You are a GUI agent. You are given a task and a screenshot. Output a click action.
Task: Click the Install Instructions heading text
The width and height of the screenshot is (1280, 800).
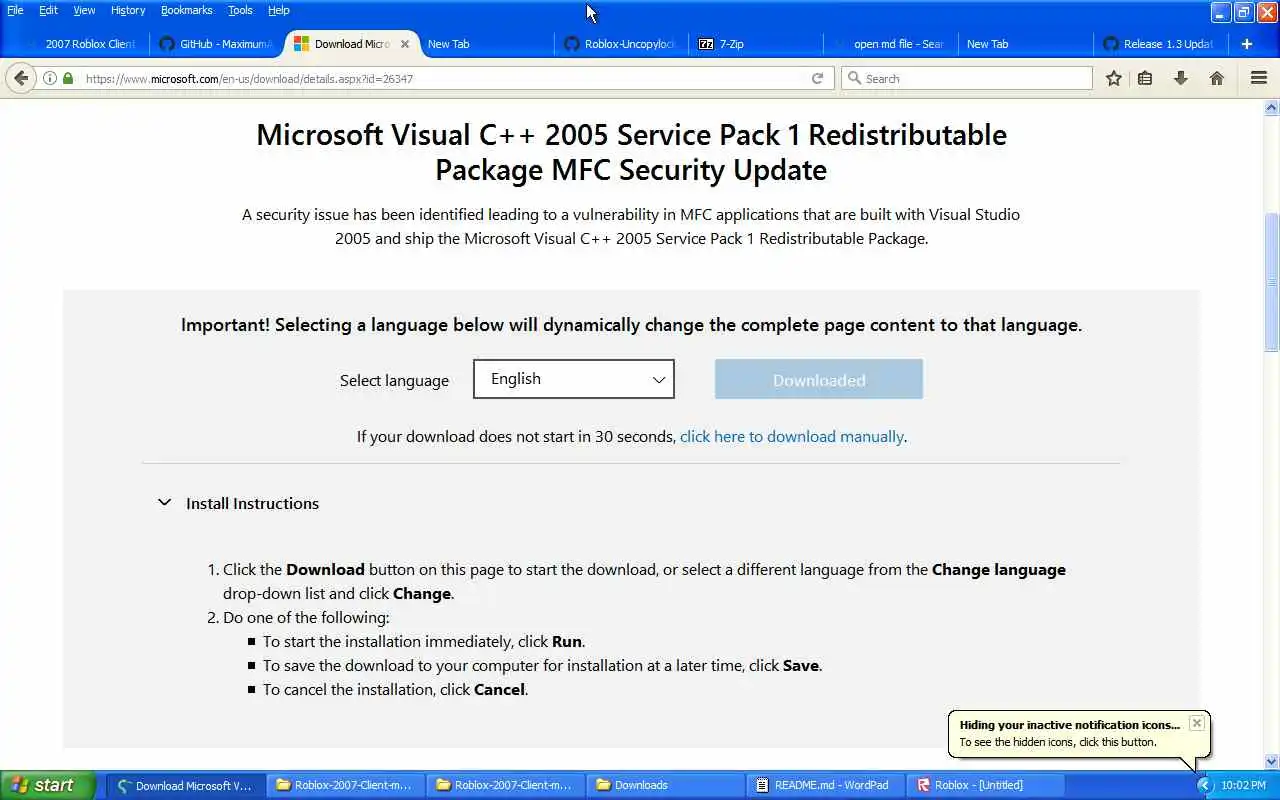pos(252,503)
